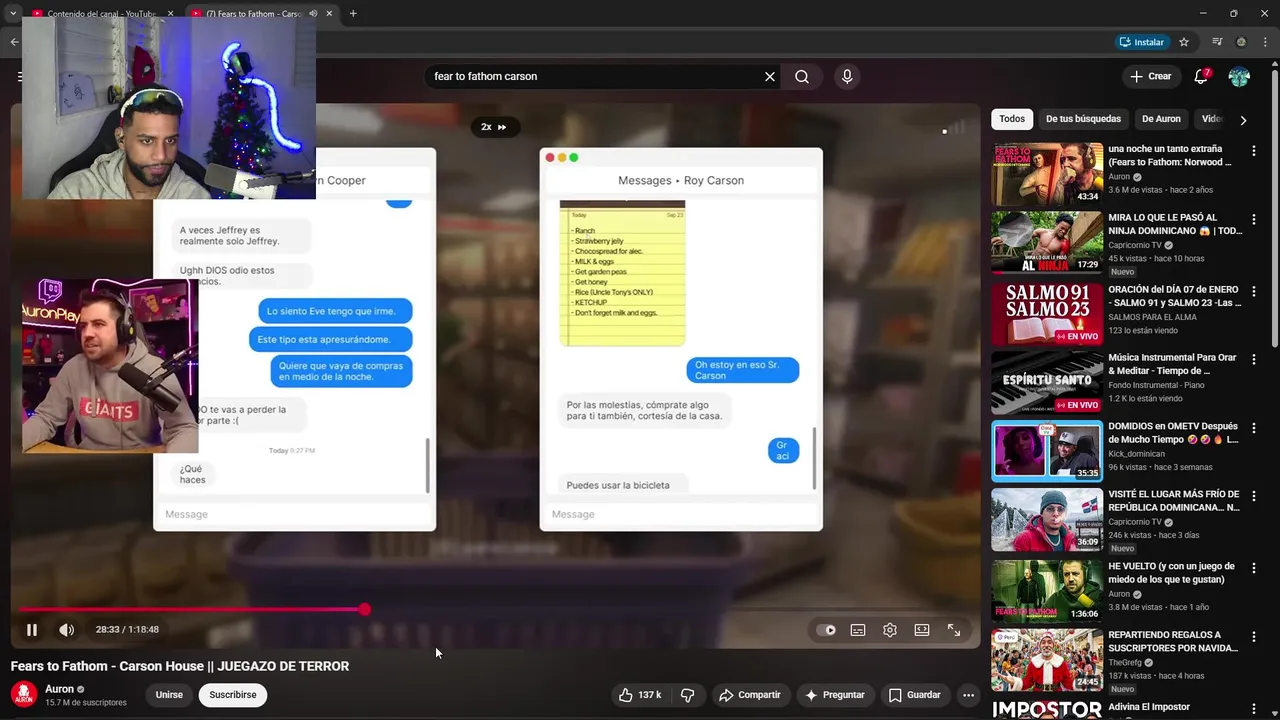Image resolution: width=1280 pixels, height=720 pixels.
Task: Switch to Fears to Fathom browser tab
Action: (x=254, y=14)
